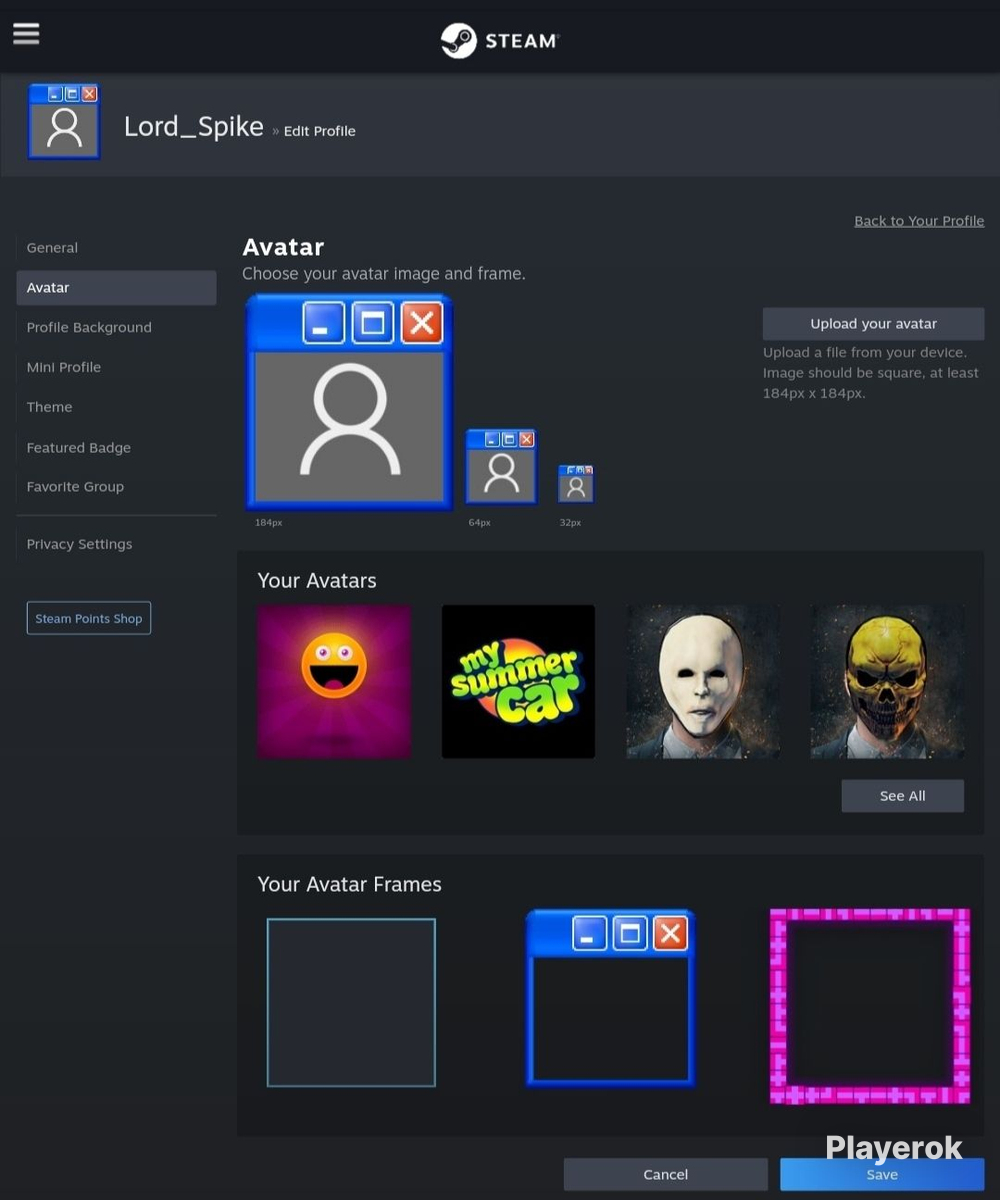Select the smiley face avatar
This screenshot has height=1200, width=1000.
click(x=334, y=681)
